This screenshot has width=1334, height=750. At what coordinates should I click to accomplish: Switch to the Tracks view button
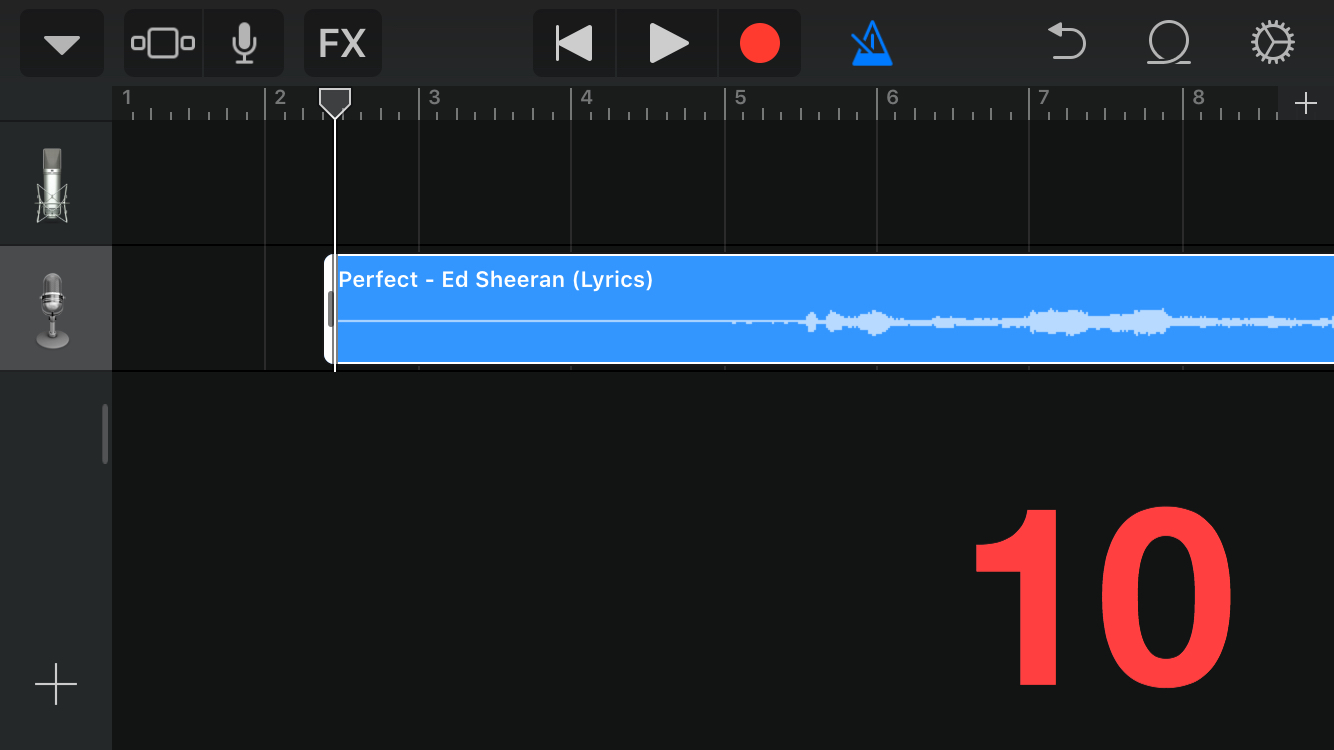coord(163,44)
